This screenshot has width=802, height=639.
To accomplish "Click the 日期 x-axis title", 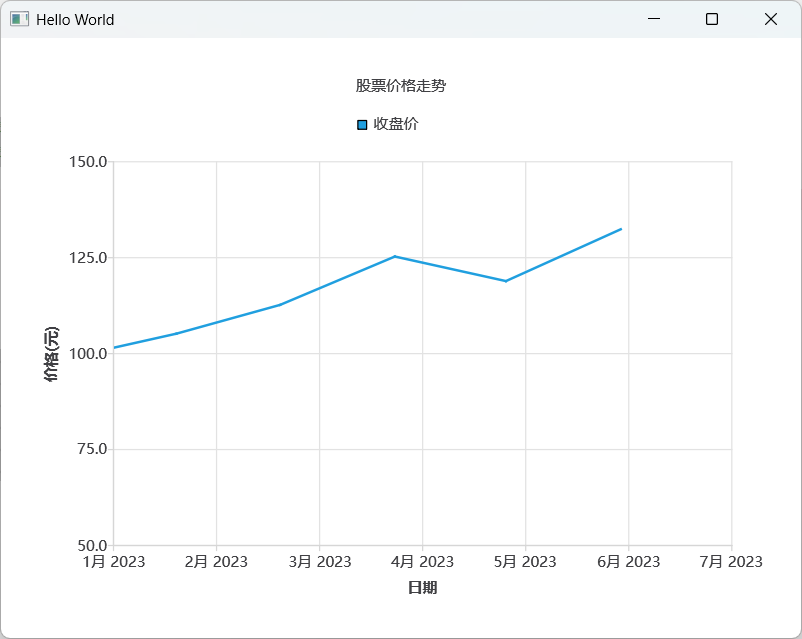I will coord(422,588).
